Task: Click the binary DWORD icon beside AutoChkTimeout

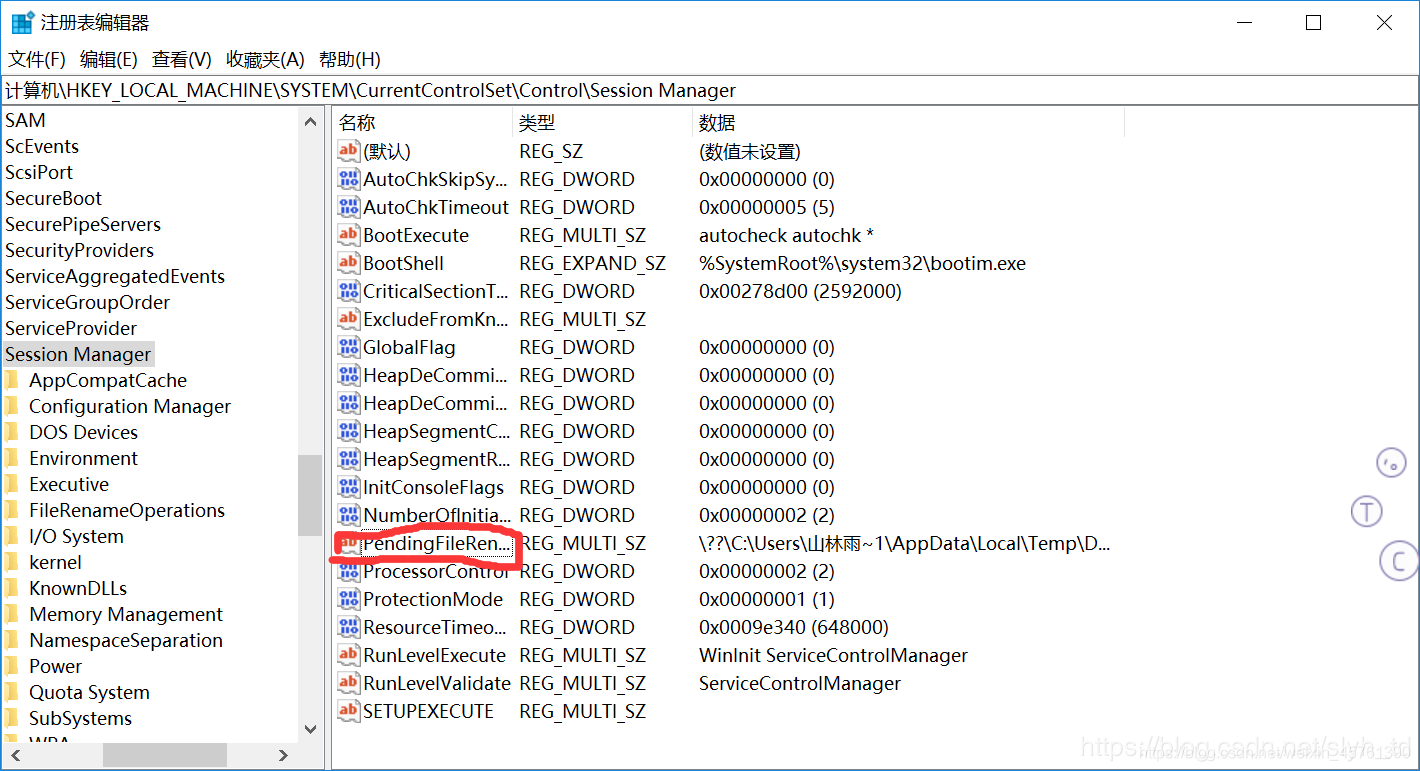Action: [348, 207]
